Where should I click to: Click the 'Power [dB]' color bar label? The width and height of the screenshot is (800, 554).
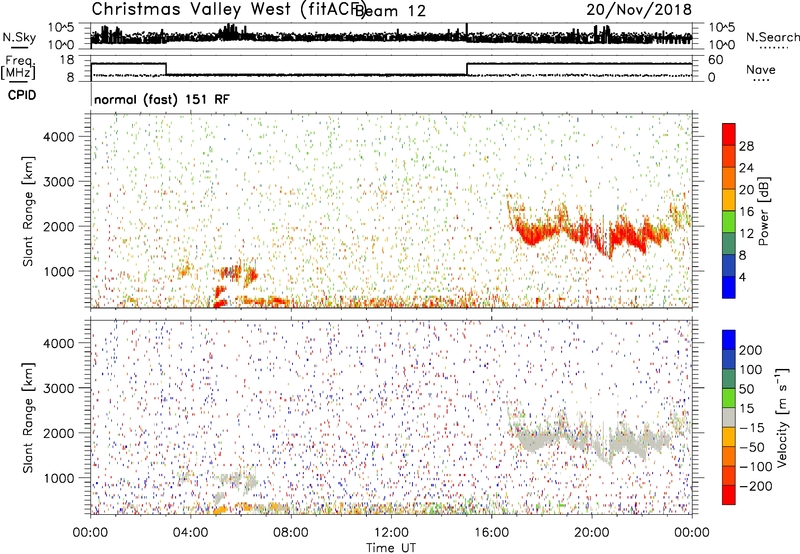[763, 211]
